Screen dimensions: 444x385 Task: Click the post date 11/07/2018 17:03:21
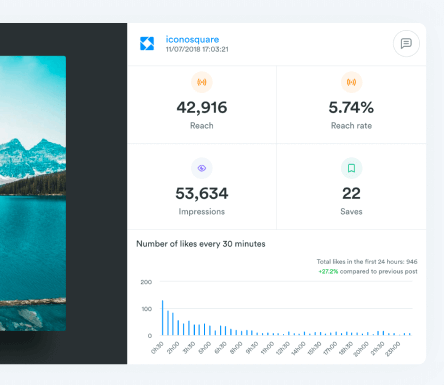tap(197, 49)
